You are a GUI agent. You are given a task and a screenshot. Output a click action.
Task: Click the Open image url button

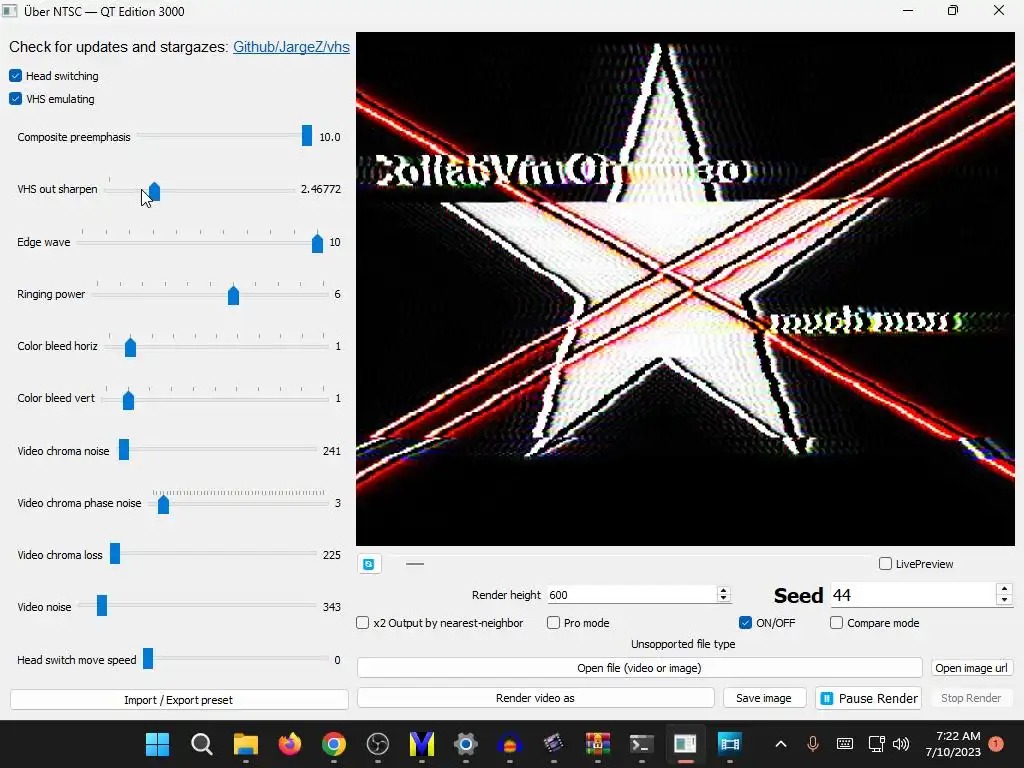[x=971, y=668]
